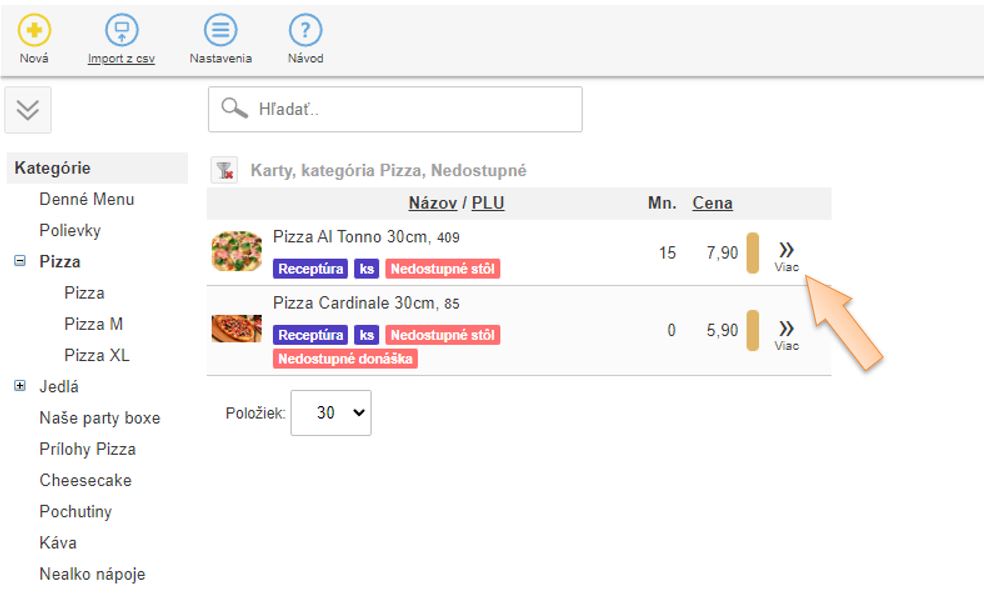This screenshot has width=995, height=599.
Task: Open the Návod help icon
Action: [x=305, y=31]
